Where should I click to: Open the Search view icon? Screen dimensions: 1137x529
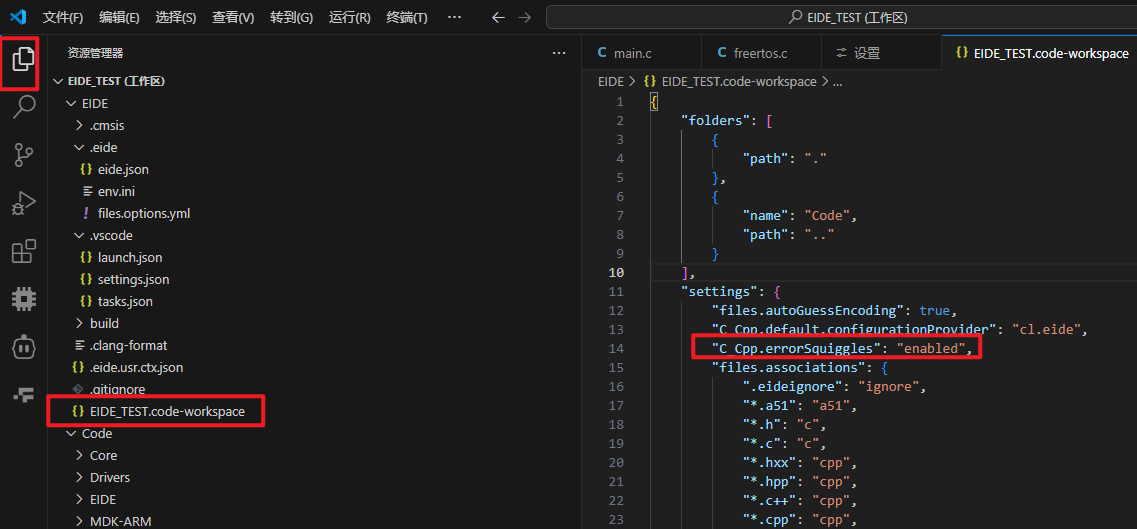23,107
